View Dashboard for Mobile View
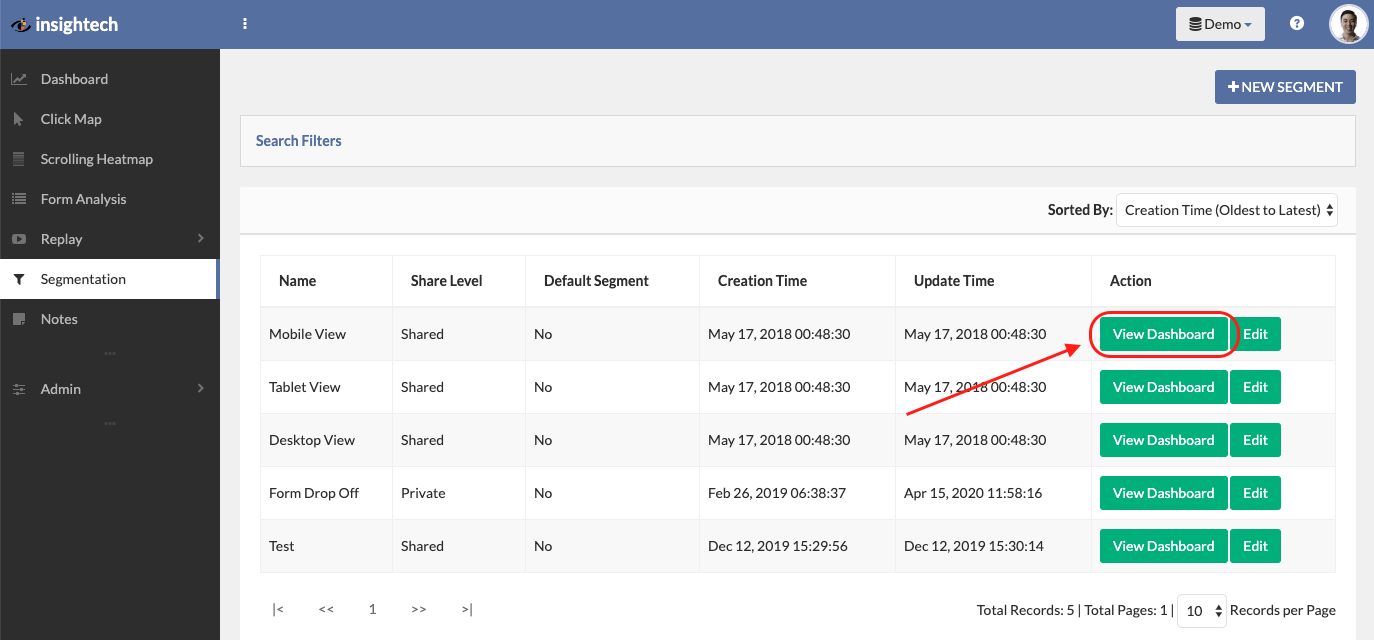The width and height of the screenshot is (1374, 640). pyautogui.click(x=1164, y=334)
